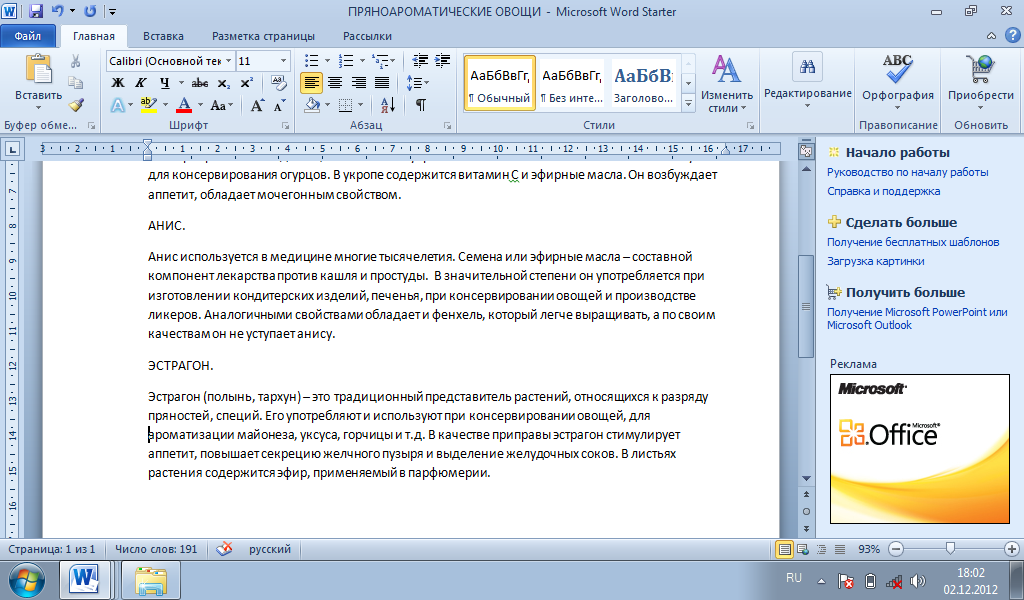Viewport: 1024px width, 600px height.
Task: Apply superscript formatting
Action: tap(246, 83)
